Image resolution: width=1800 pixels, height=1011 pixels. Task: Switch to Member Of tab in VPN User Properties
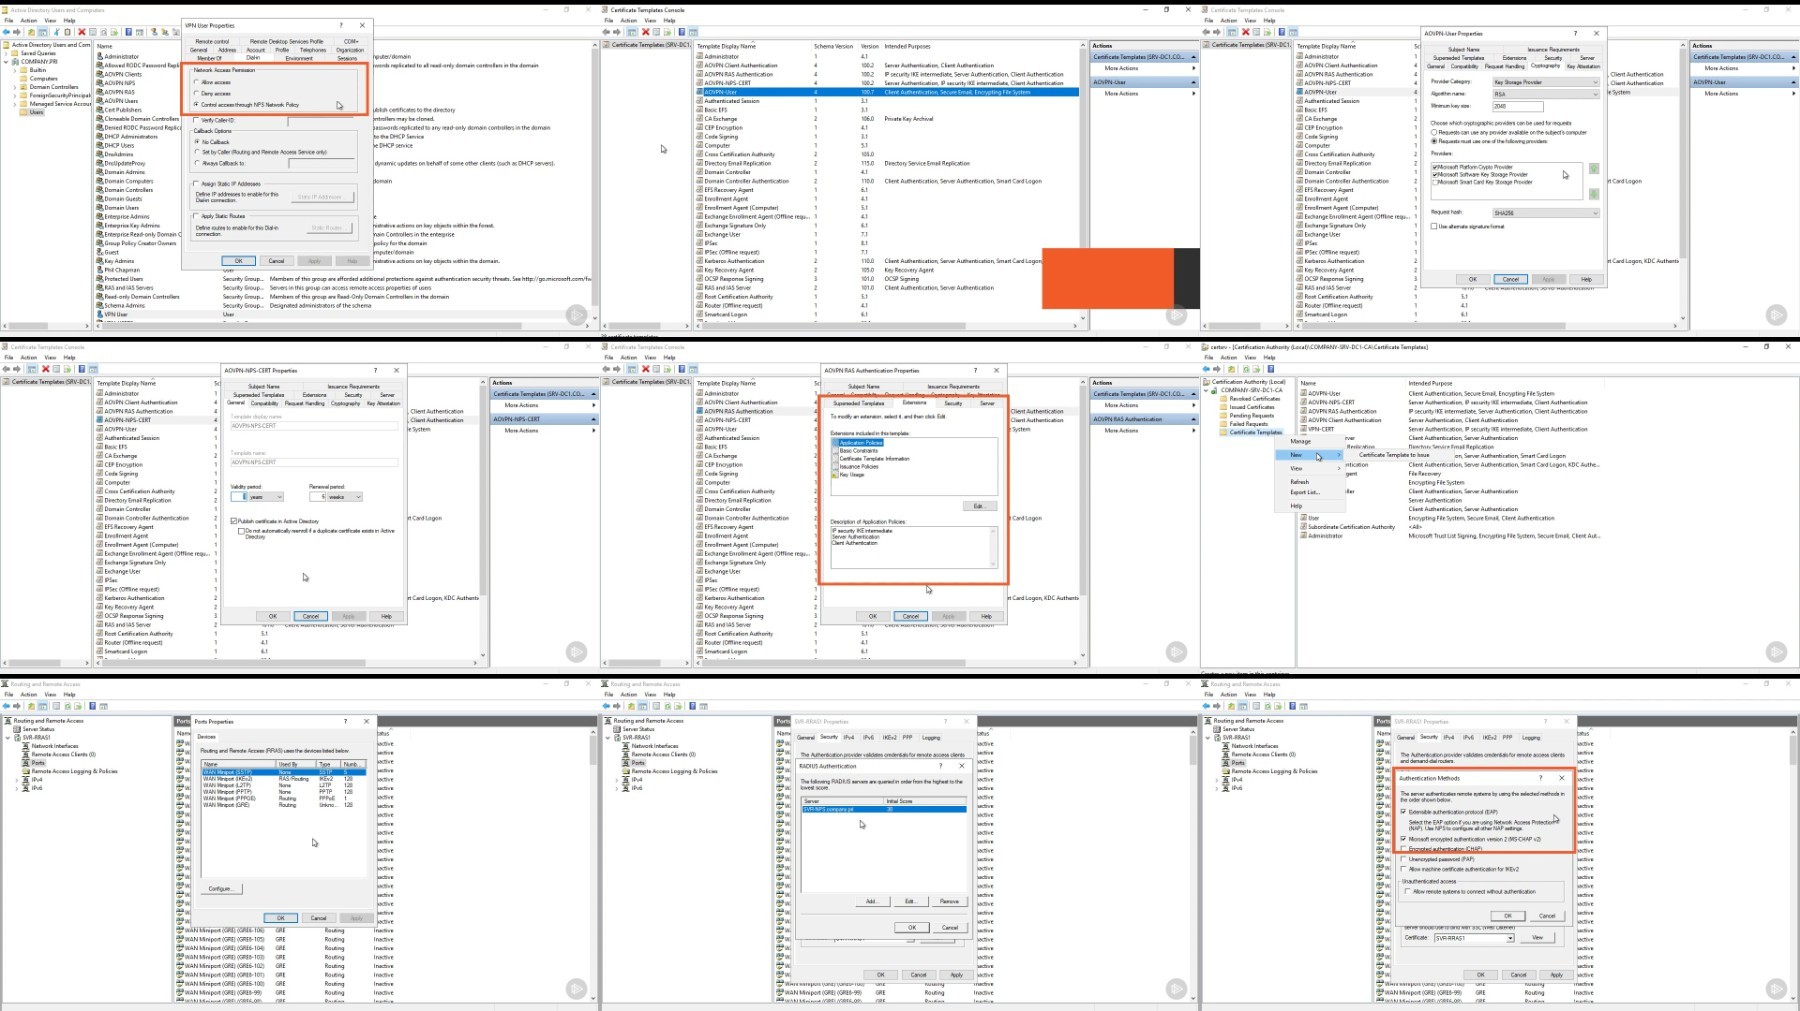point(209,58)
